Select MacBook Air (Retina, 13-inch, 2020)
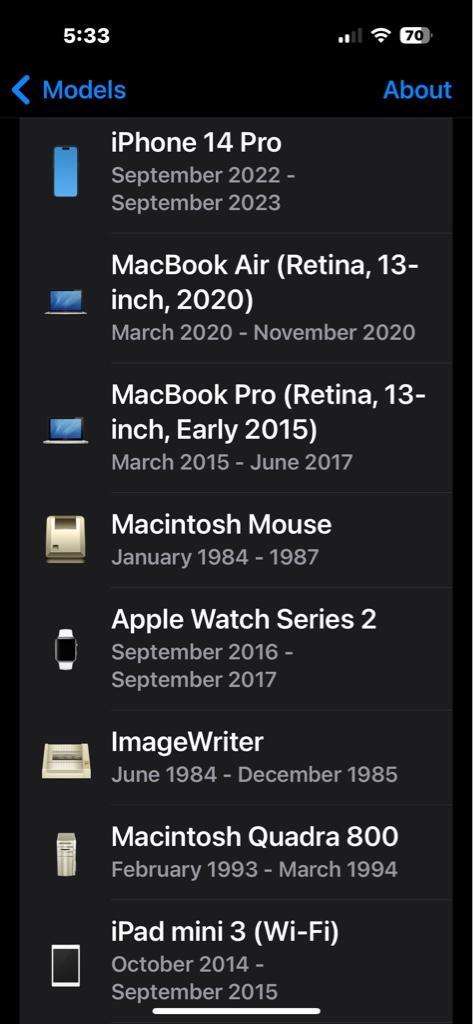 coord(236,298)
